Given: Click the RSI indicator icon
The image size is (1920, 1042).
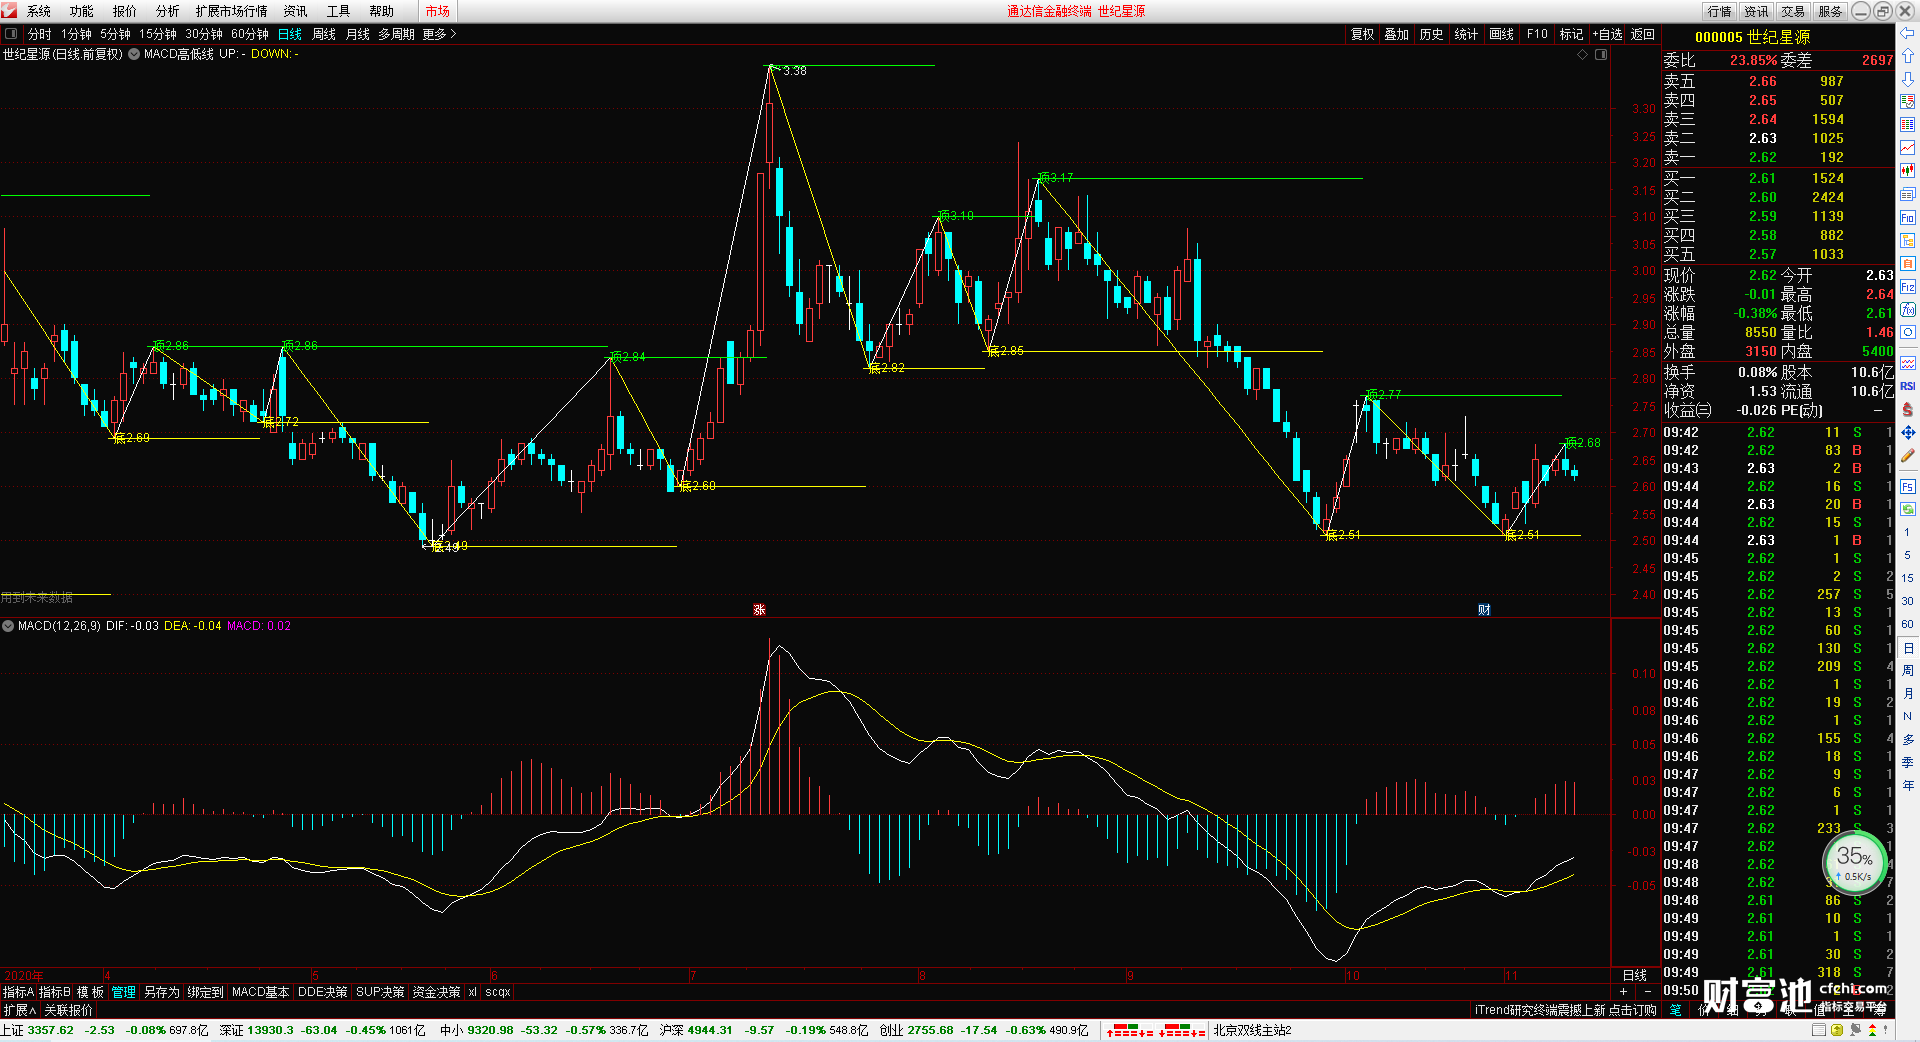Looking at the screenshot, I should (x=1907, y=386).
